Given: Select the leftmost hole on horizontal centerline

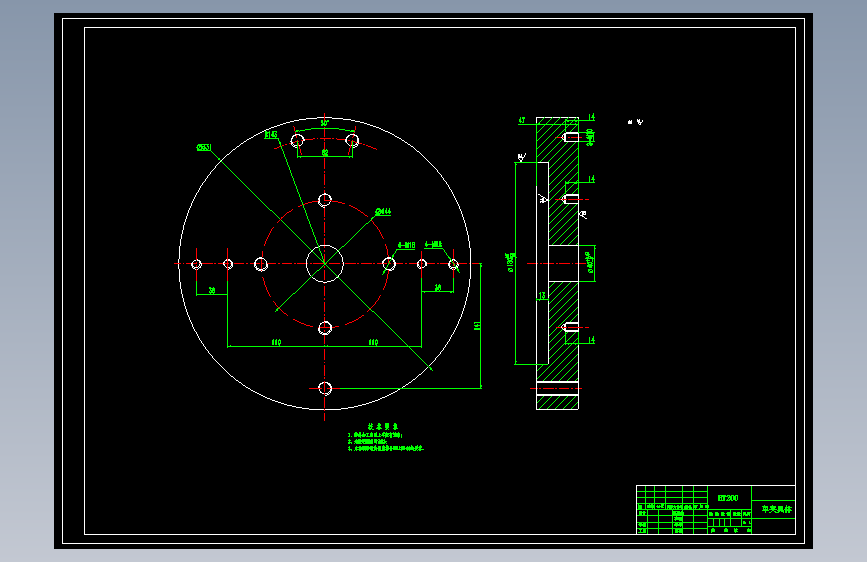Looking at the screenshot, I should pyautogui.click(x=196, y=264).
